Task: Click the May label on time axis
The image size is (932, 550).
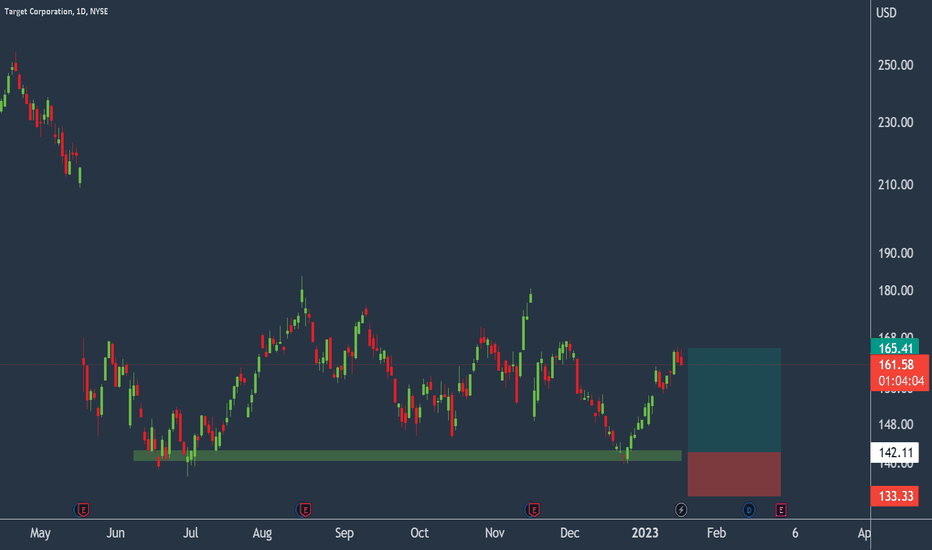Action: tap(40, 533)
